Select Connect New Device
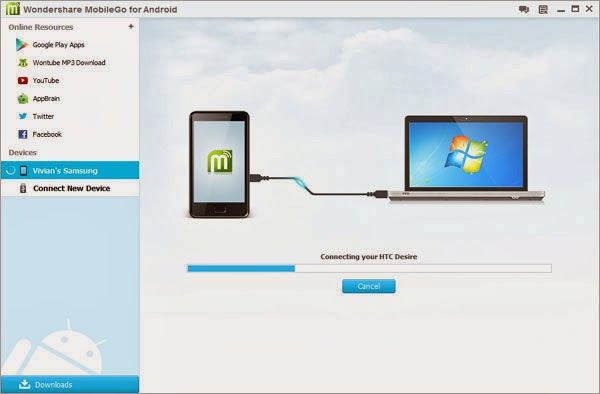Screen dimensions: 600x394 [x=70, y=188]
